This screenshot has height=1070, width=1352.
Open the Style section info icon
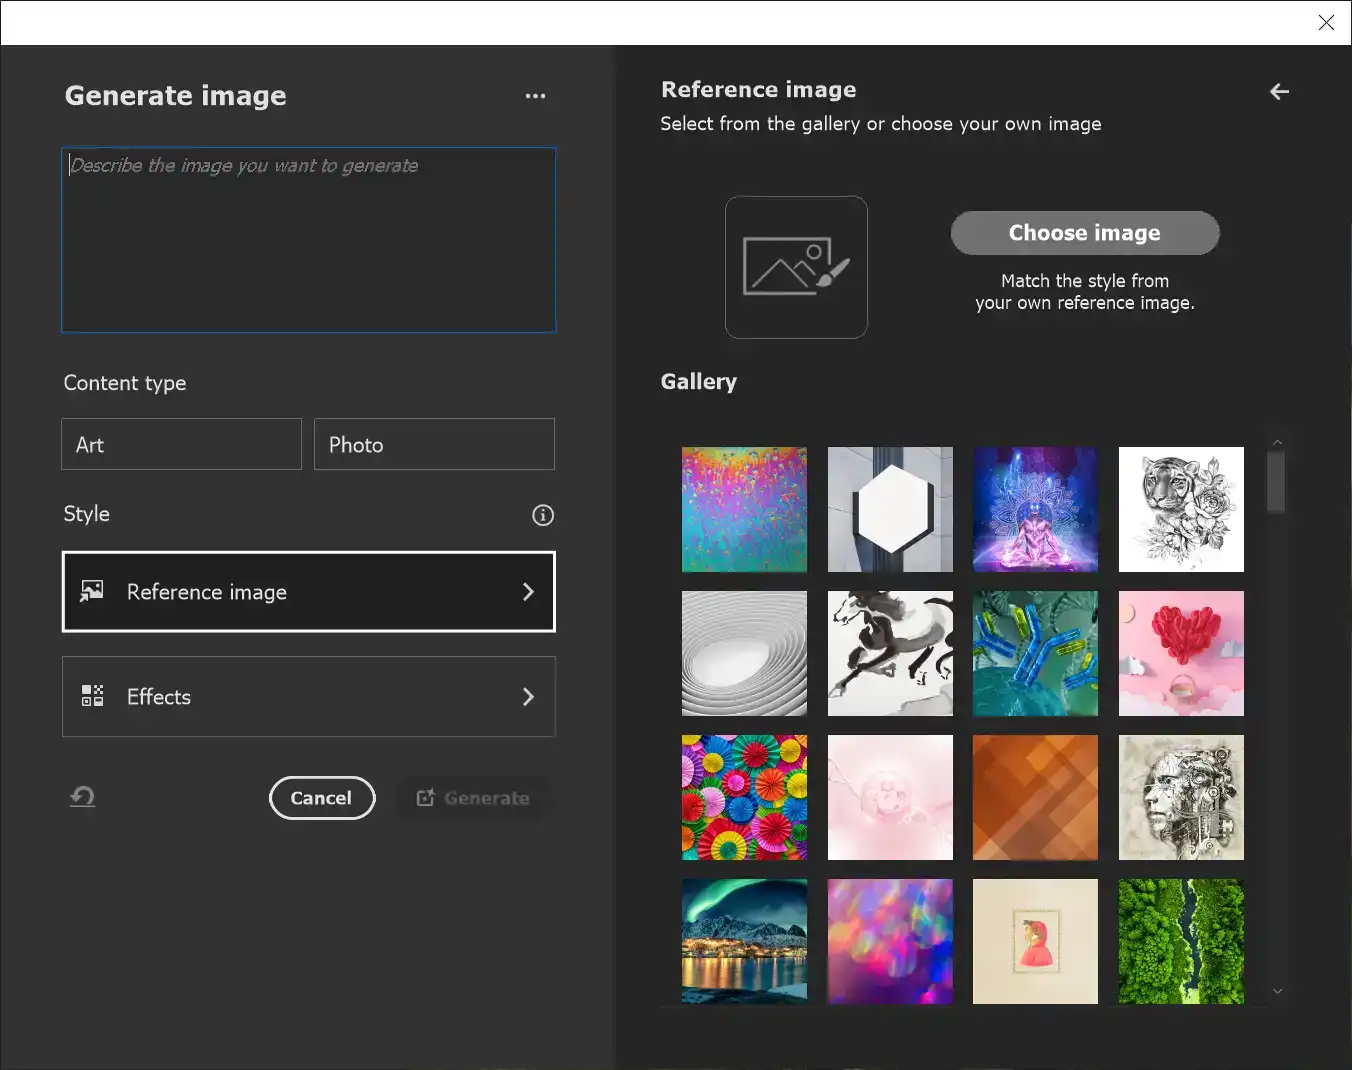click(543, 515)
